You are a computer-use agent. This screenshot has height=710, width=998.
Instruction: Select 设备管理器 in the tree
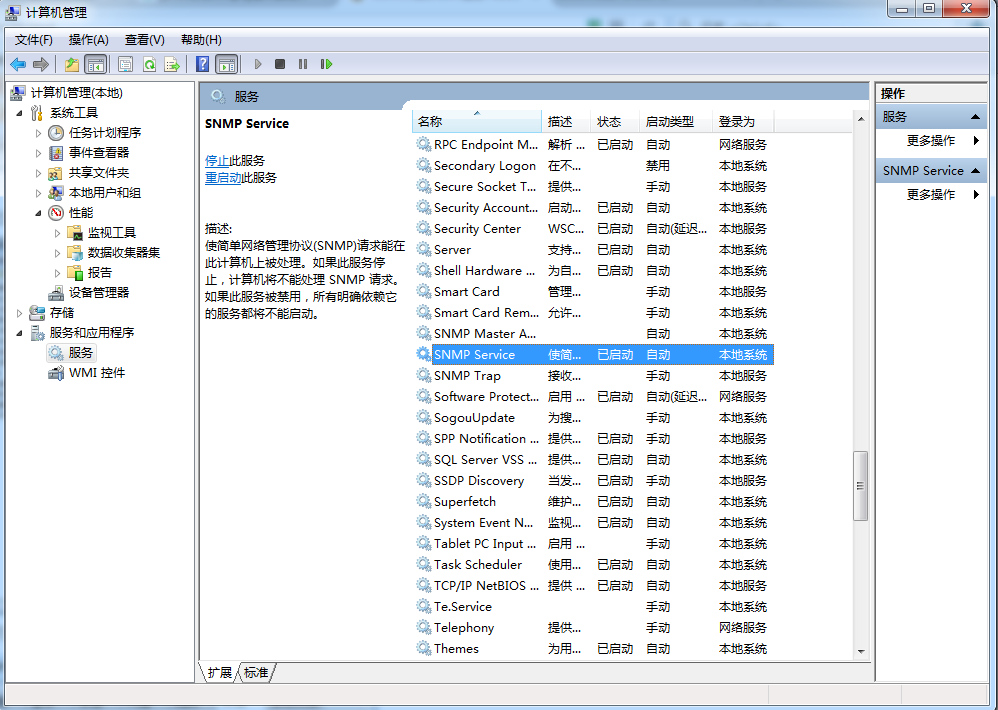[x=99, y=293]
